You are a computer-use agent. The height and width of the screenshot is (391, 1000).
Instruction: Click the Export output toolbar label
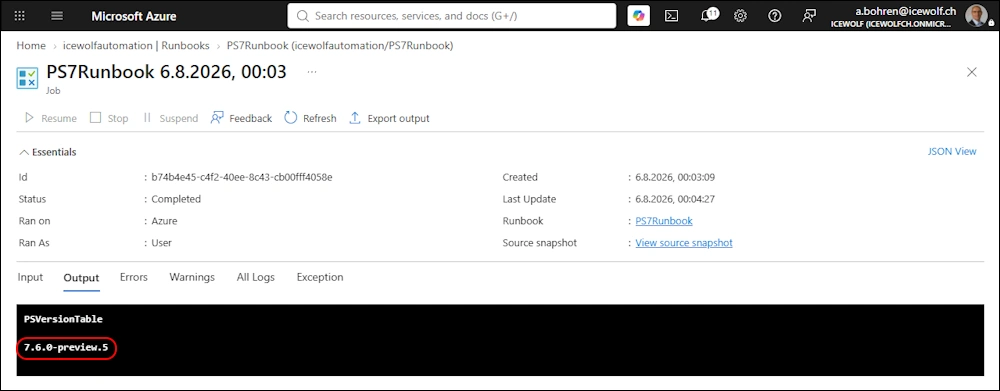point(399,119)
